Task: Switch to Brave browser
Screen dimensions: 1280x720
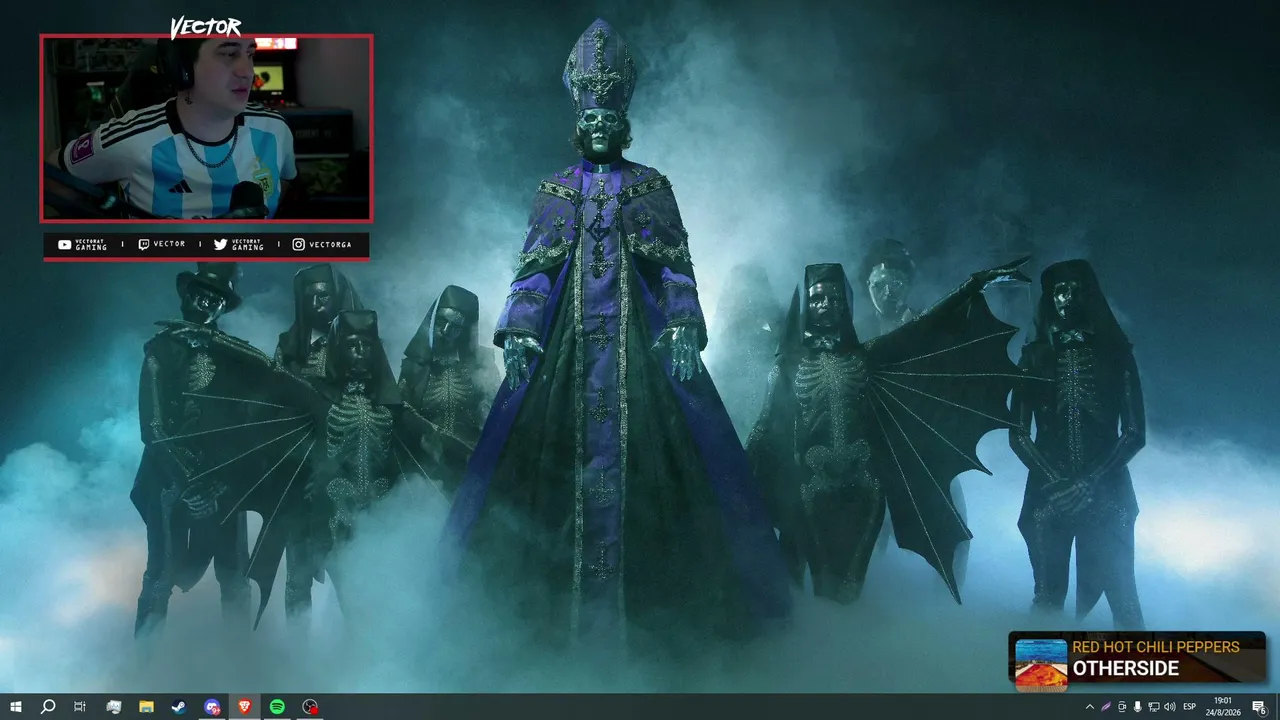Action: 245,707
